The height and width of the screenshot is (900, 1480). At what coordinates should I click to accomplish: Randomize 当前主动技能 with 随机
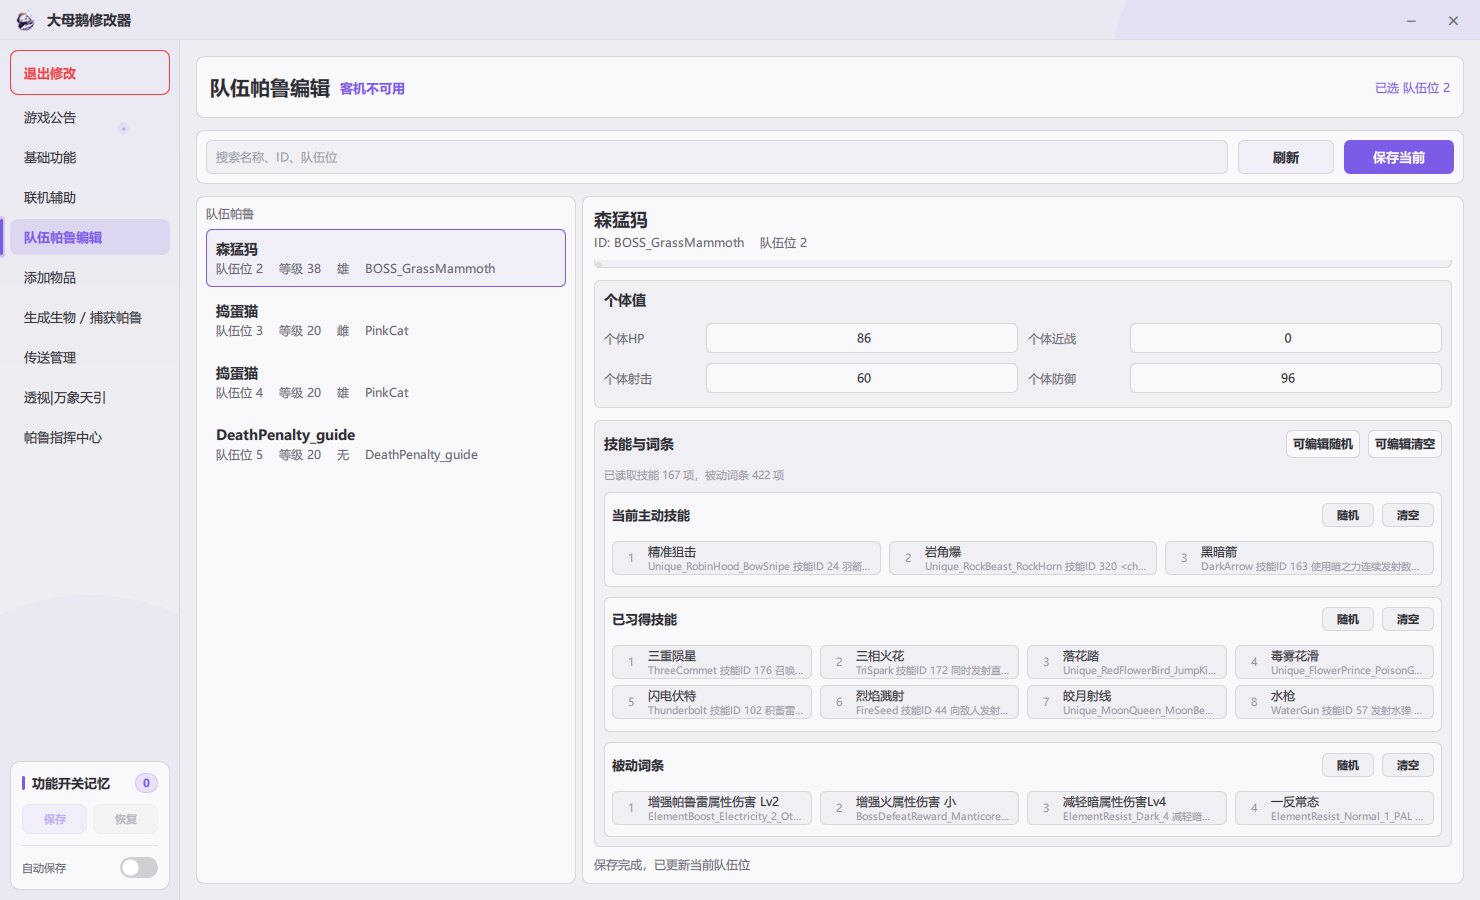pos(1348,515)
